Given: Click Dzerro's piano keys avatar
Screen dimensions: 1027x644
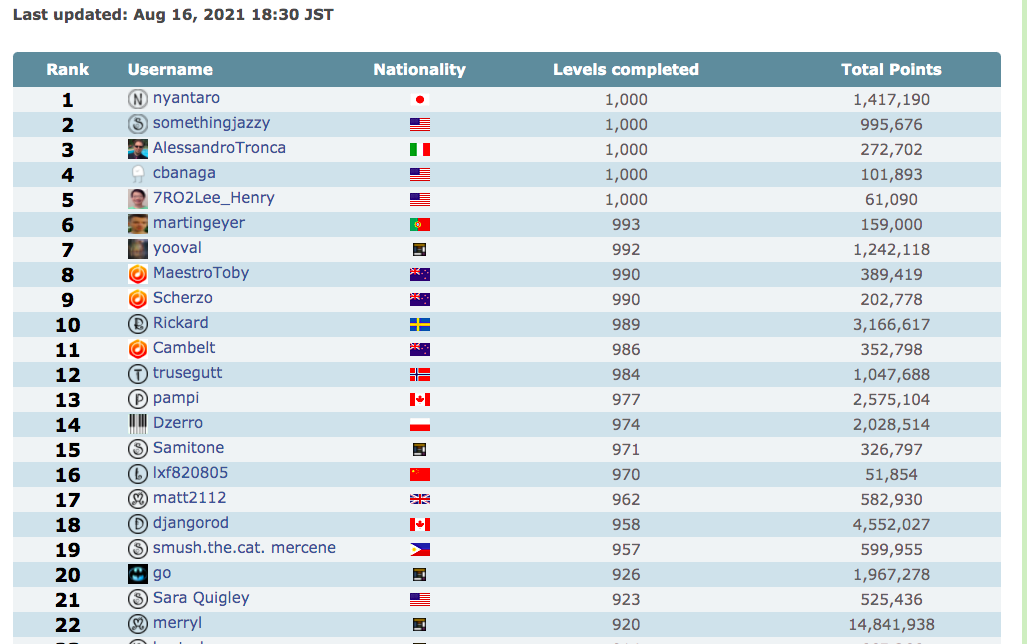Looking at the screenshot, I should click(x=138, y=424).
